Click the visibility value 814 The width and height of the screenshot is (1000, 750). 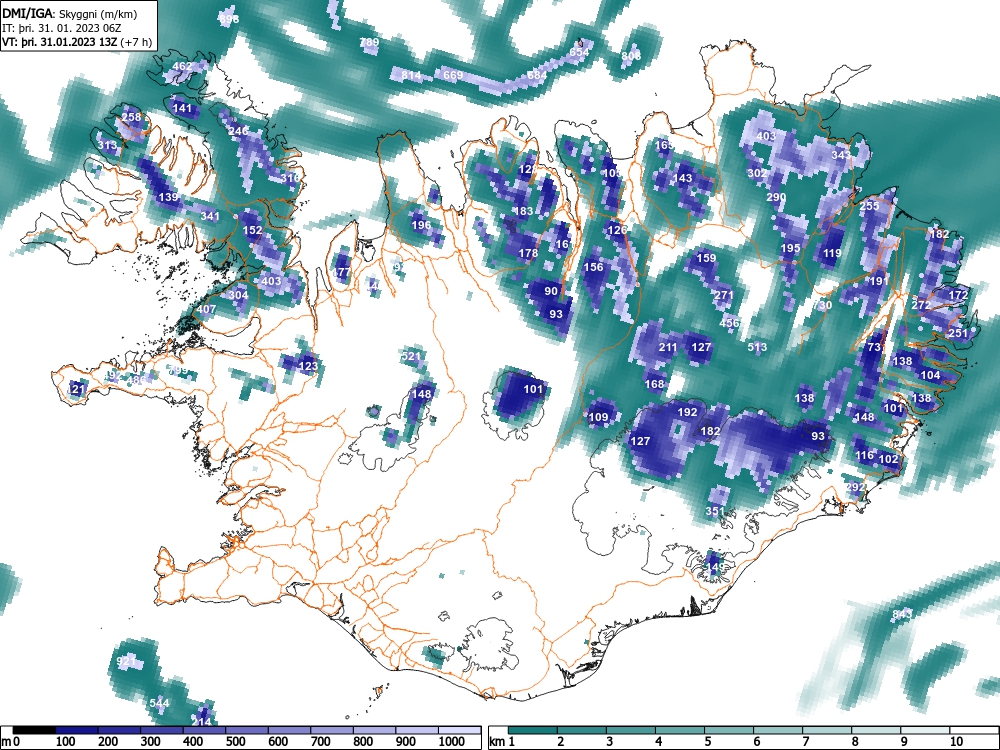[411, 75]
